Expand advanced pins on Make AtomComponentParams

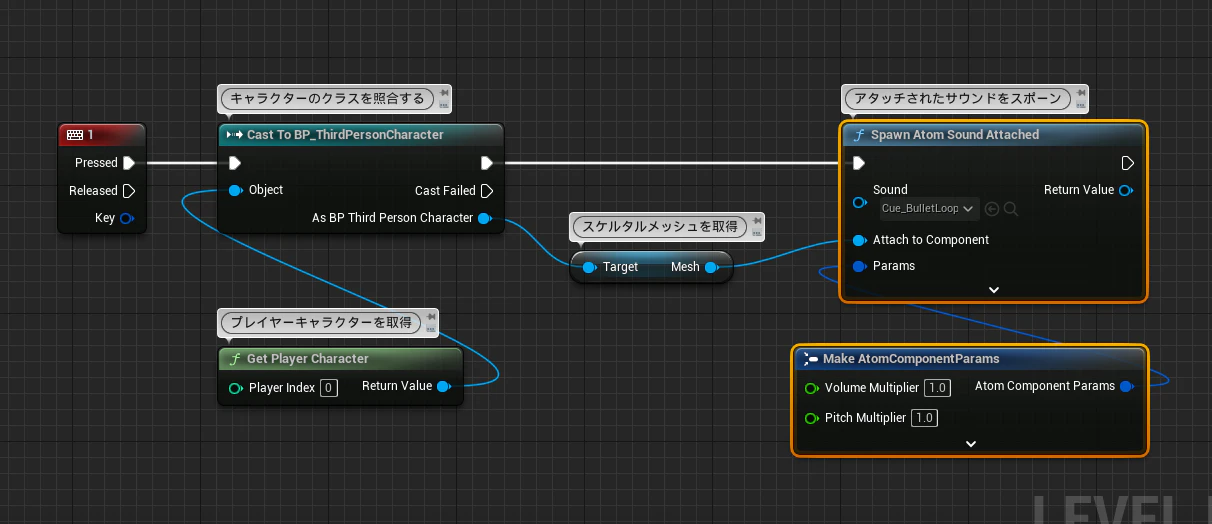click(970, 444)
